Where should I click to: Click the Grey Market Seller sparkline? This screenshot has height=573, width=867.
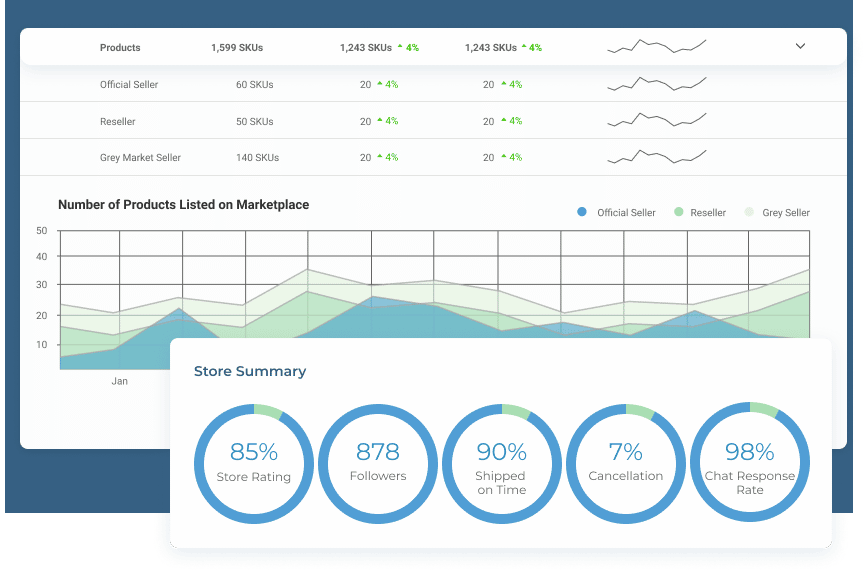tap(656, 157)
